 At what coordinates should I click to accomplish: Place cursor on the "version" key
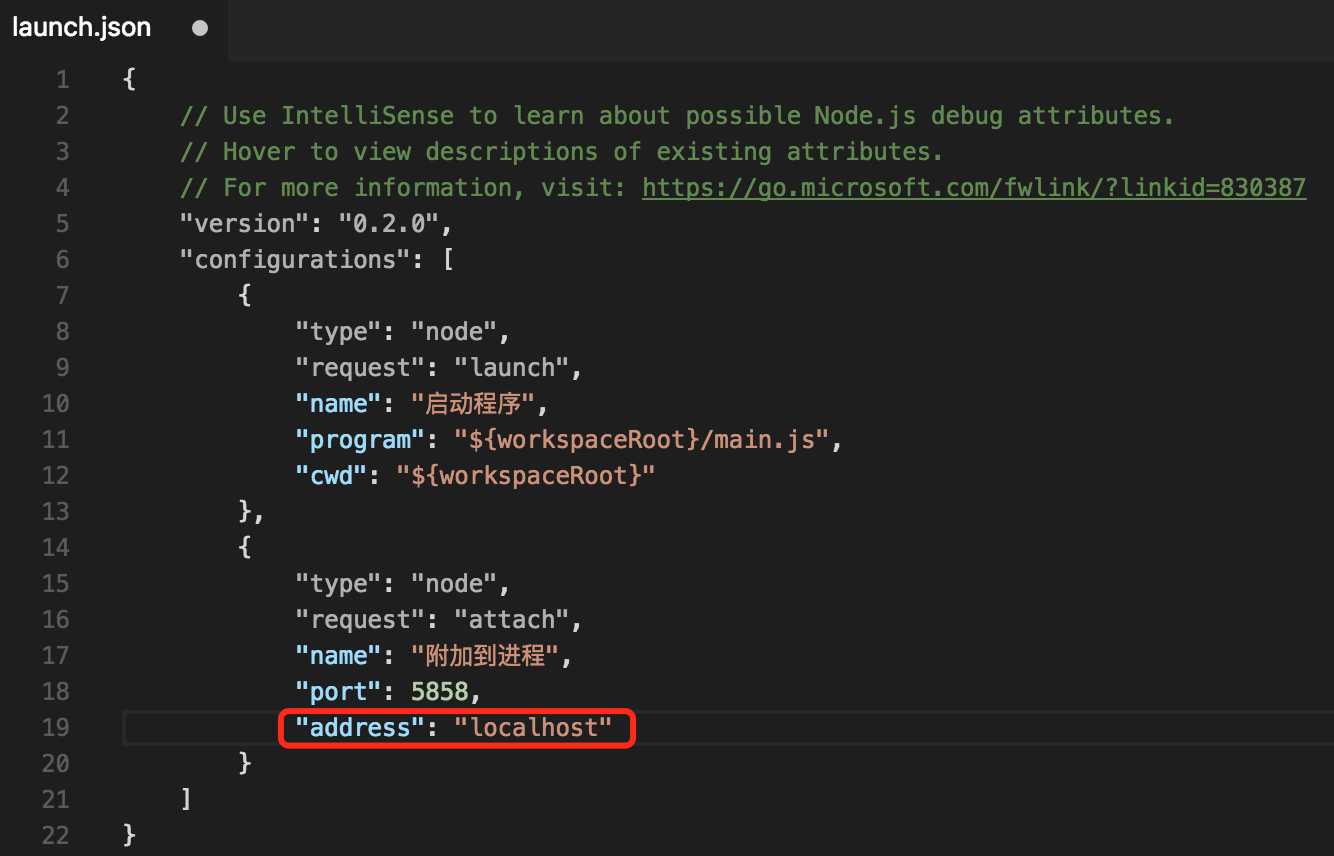(x=238, y=224)
